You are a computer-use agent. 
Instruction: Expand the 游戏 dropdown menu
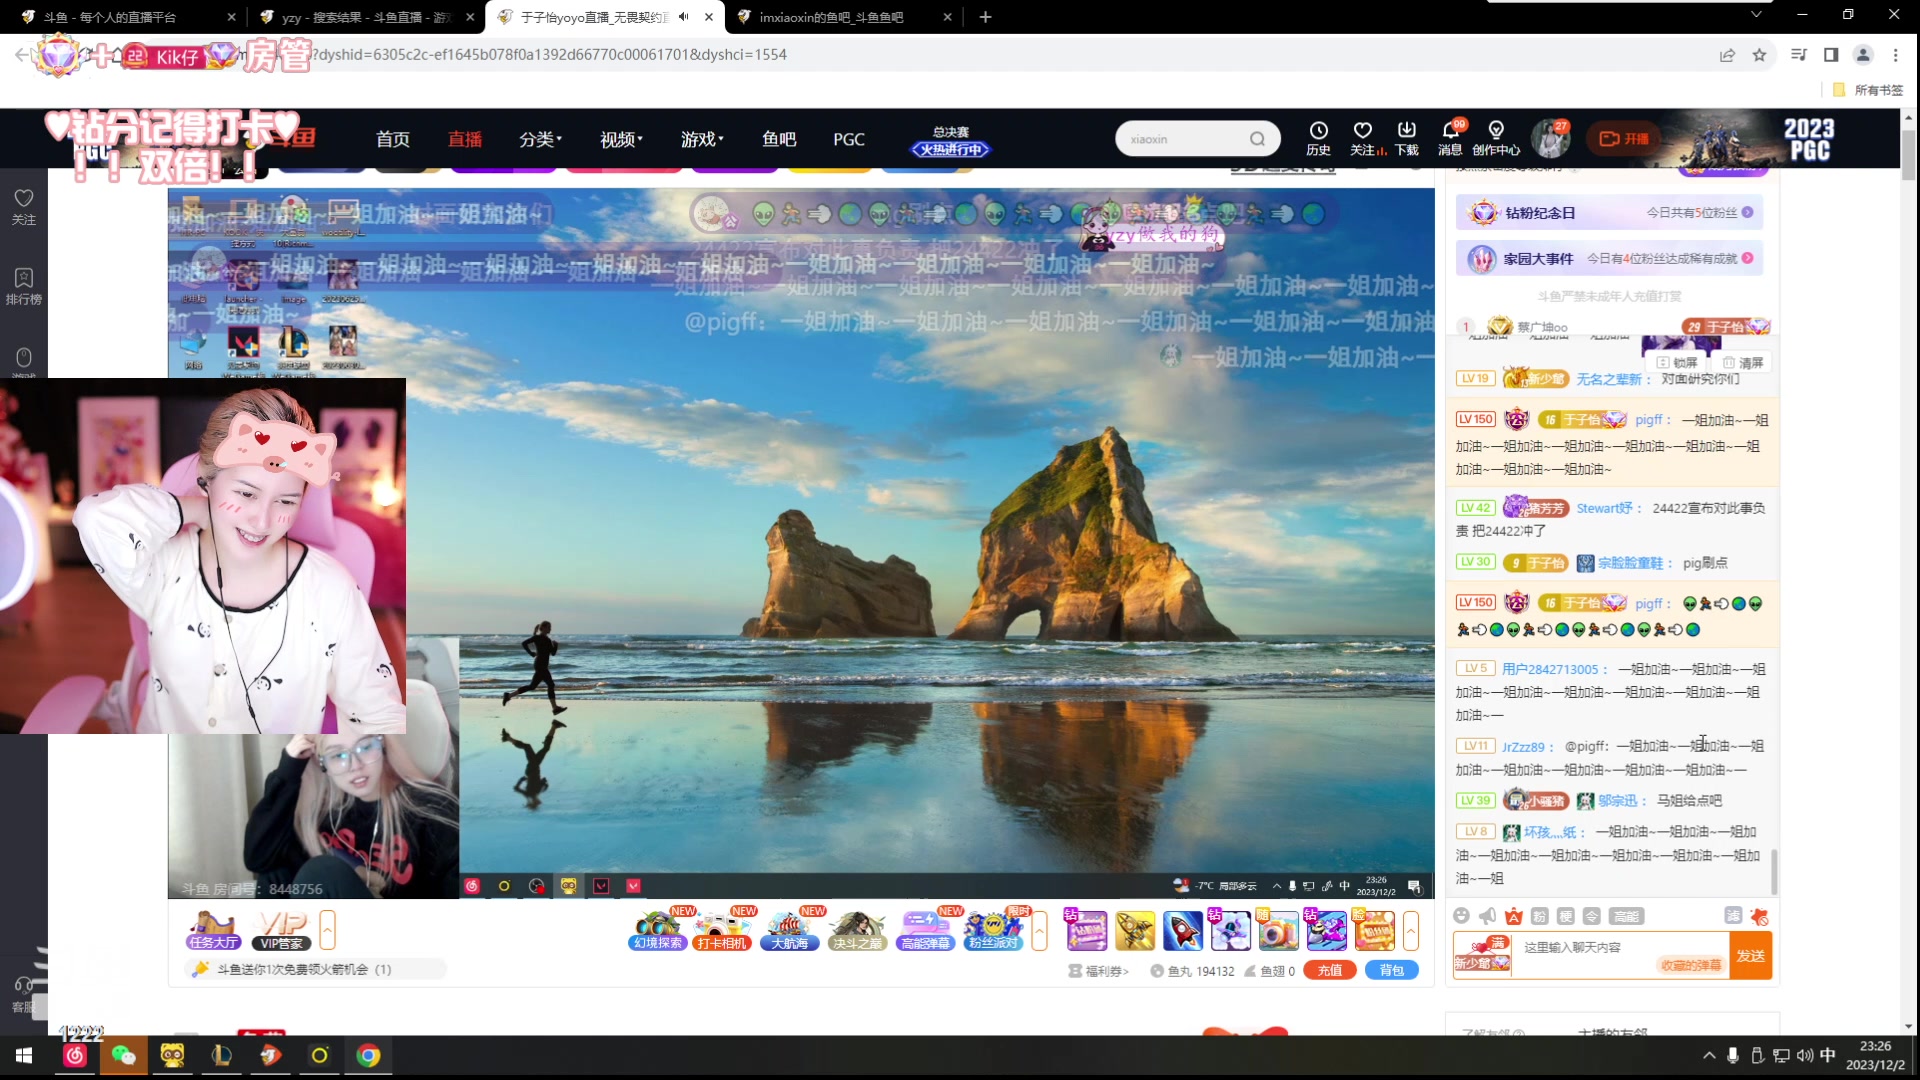(x=702, y=139)
